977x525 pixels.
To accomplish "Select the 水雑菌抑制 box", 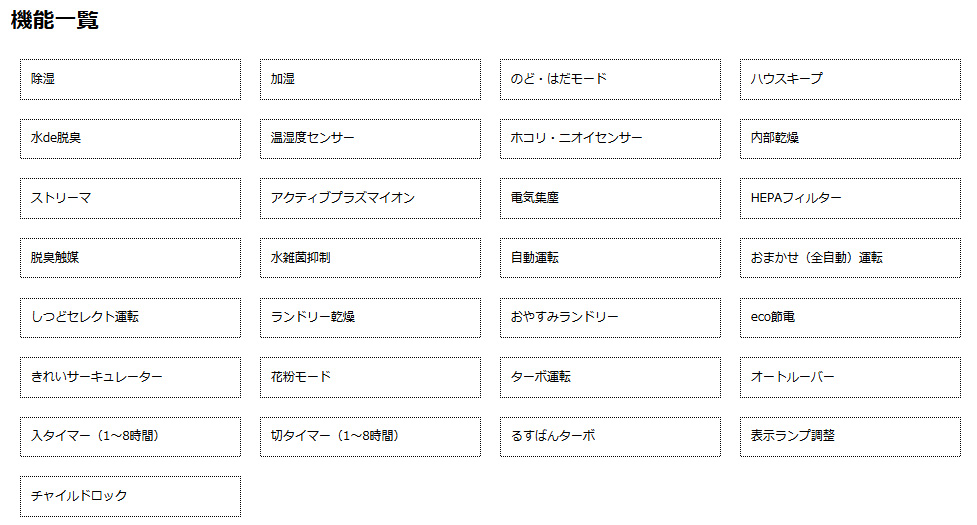I will tap(370, 258).
